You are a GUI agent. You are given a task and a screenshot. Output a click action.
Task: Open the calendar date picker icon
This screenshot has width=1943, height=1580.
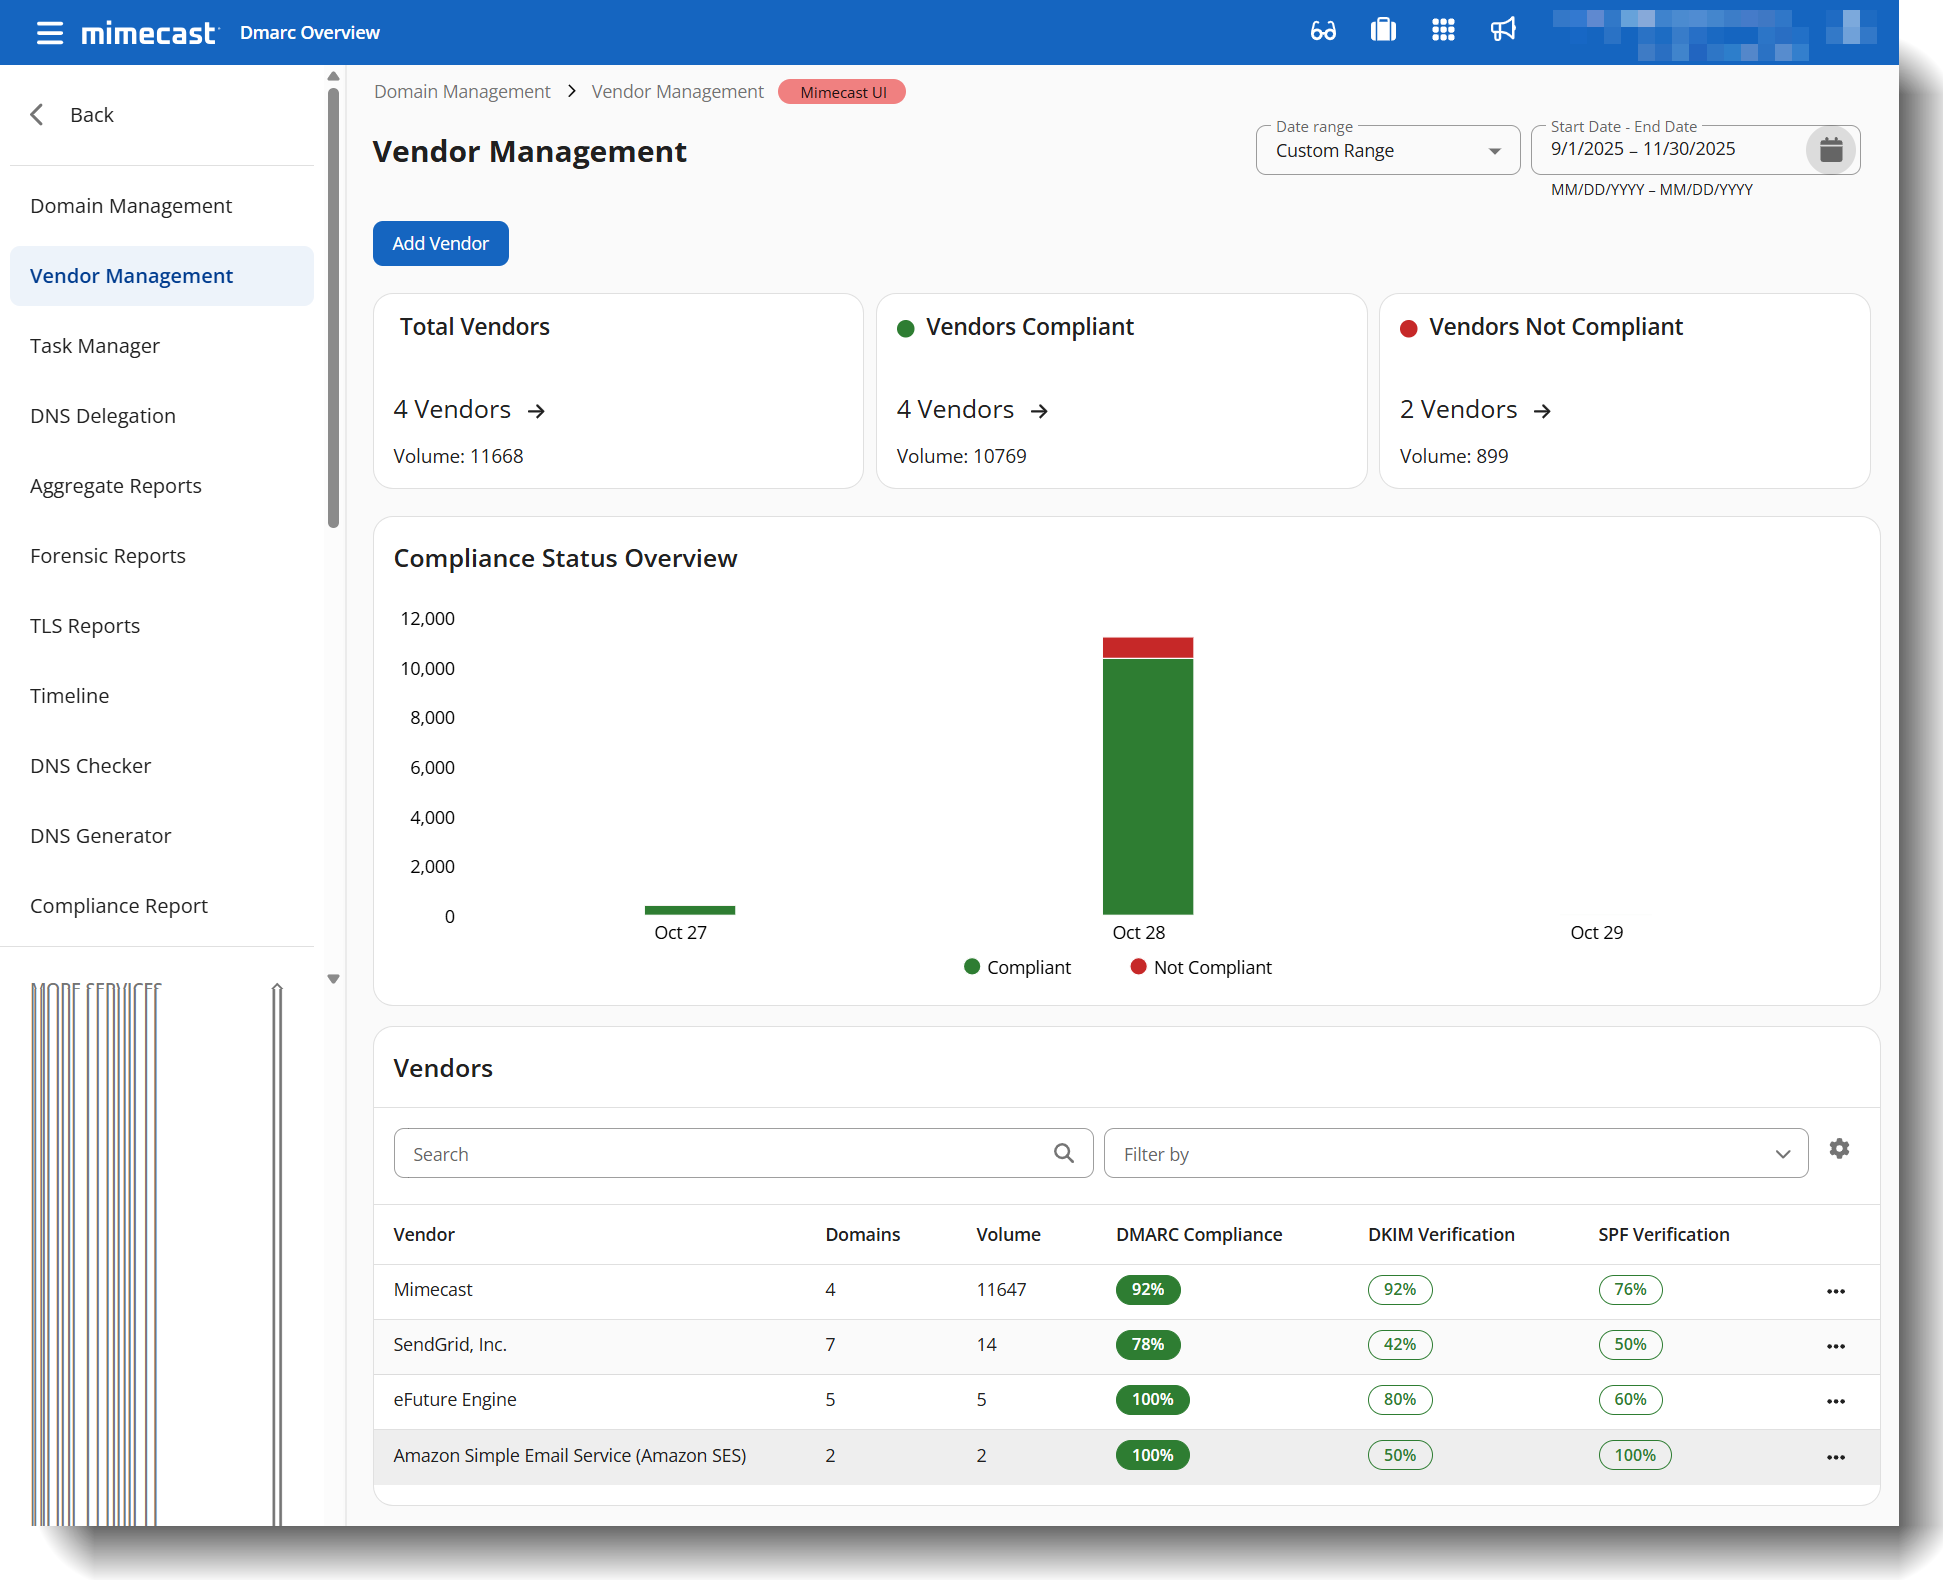pyautogui.click(x=1831, y=150)
